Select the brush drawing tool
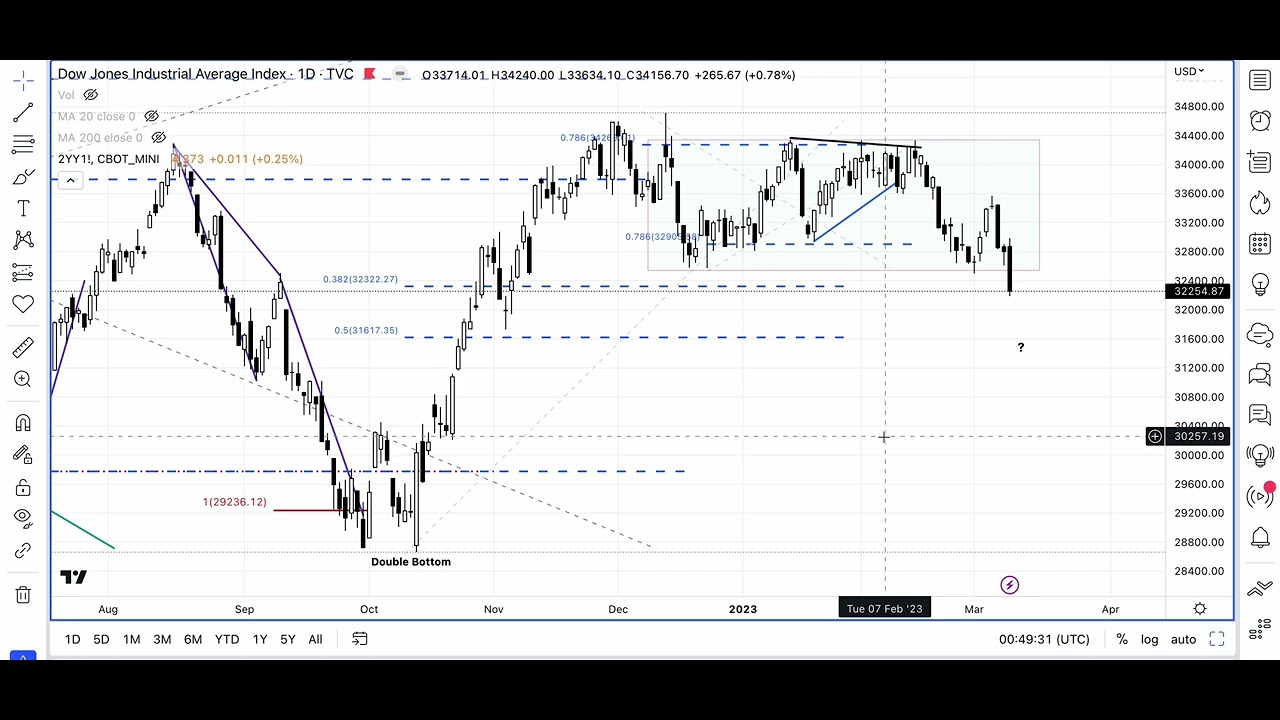The width and height of the screenshot is (1280, 720). (x=23, y=177)
